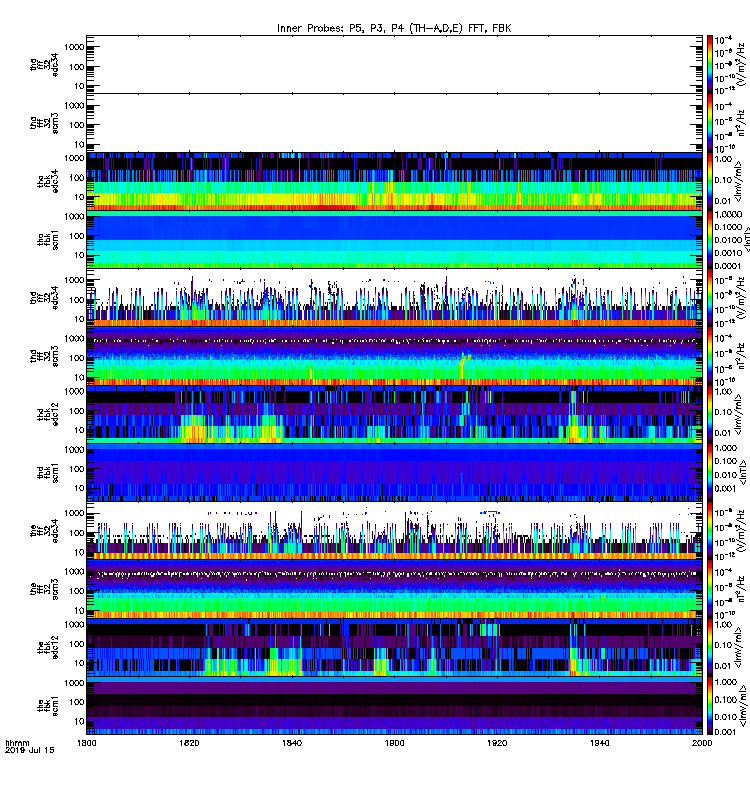Click the color bar beside thd fbk scm1

tap(710, 472)
